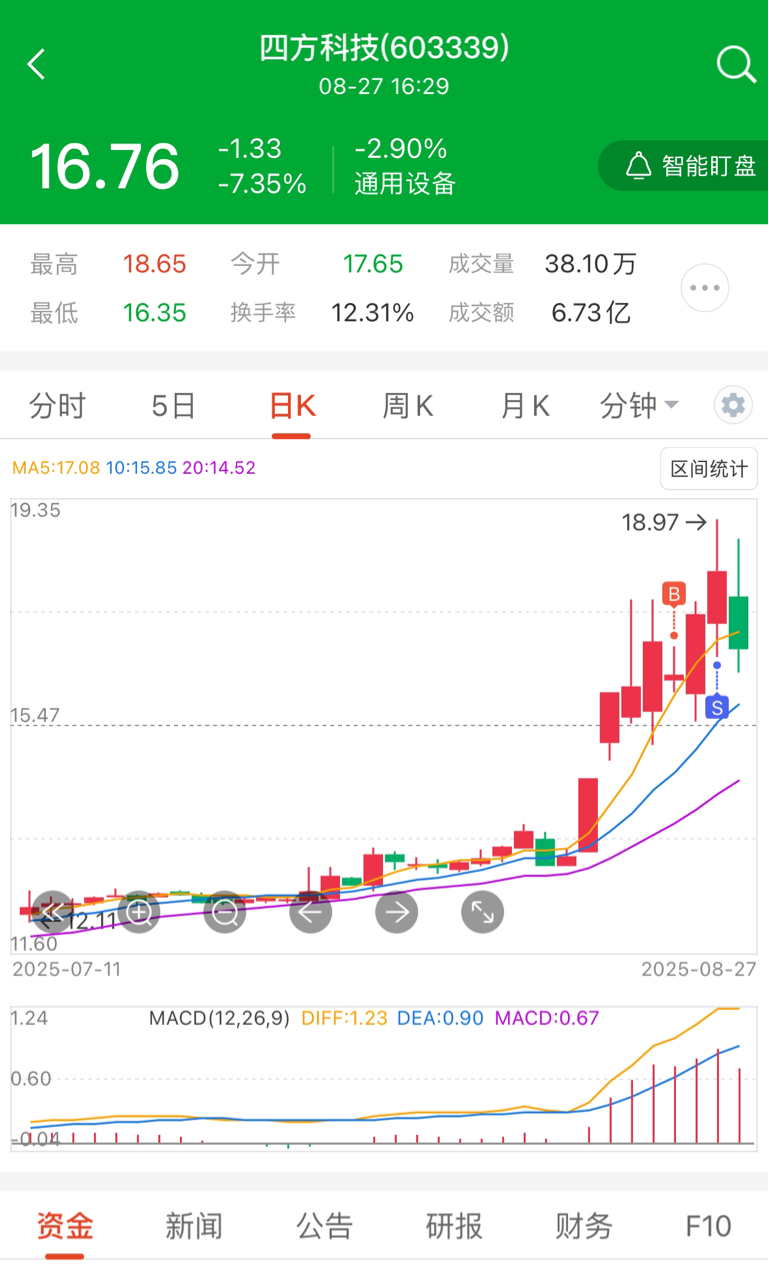The width and height of the screenshot is (769, 1272).
Task: Tap the MA5:17.08 indicator label
Action: [56, 468]
